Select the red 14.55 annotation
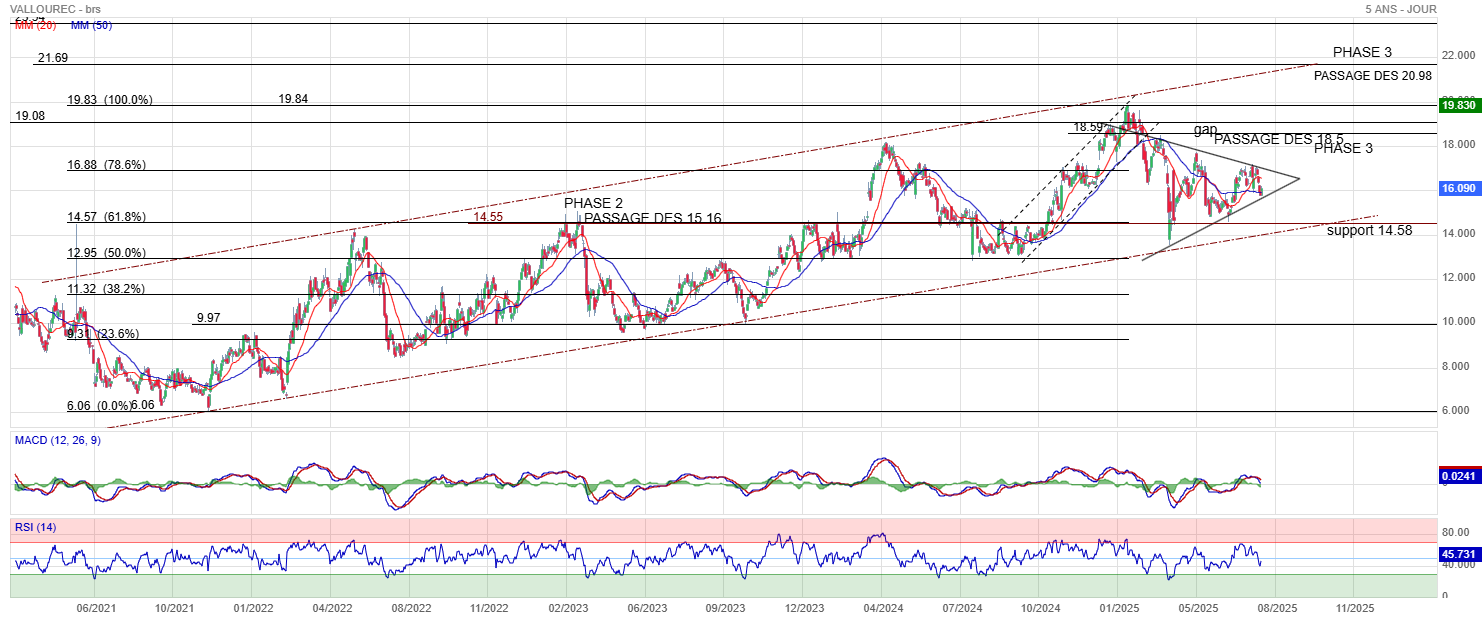Viewport: 1482px width, 618px height. [488, 217]
